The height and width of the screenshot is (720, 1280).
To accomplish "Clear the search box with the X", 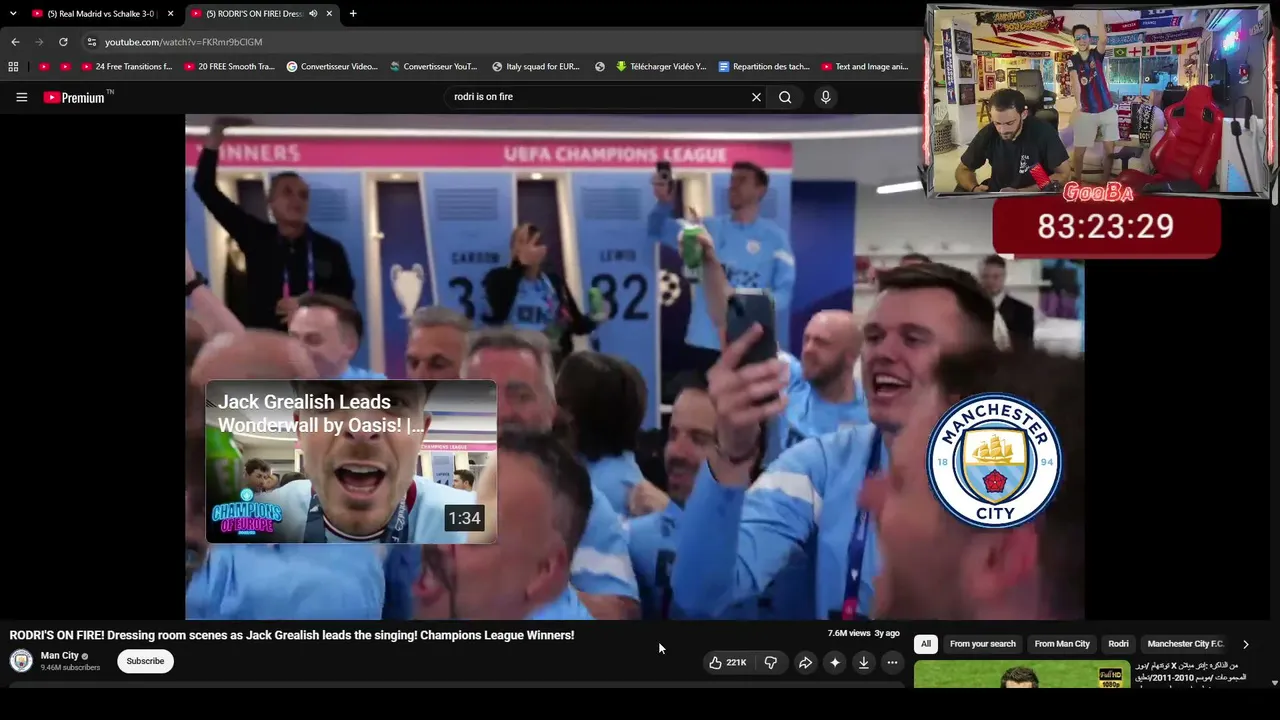I will 756,97.
